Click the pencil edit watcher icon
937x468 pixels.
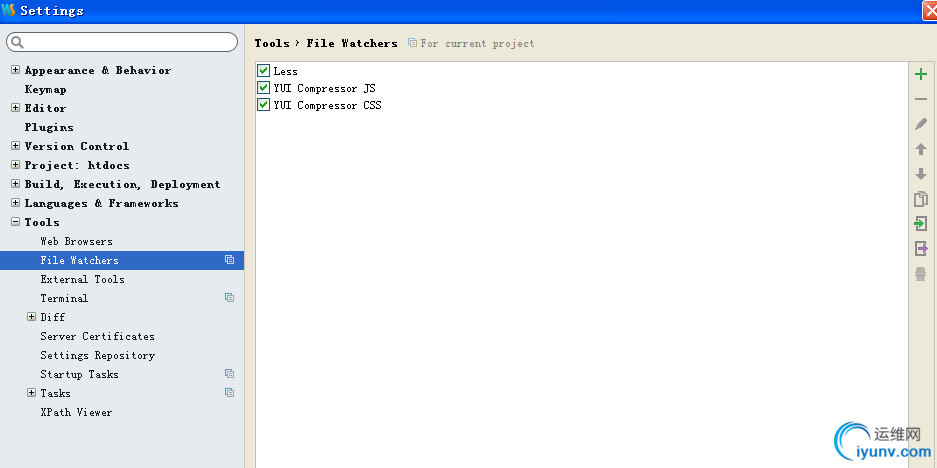(921, 124)
